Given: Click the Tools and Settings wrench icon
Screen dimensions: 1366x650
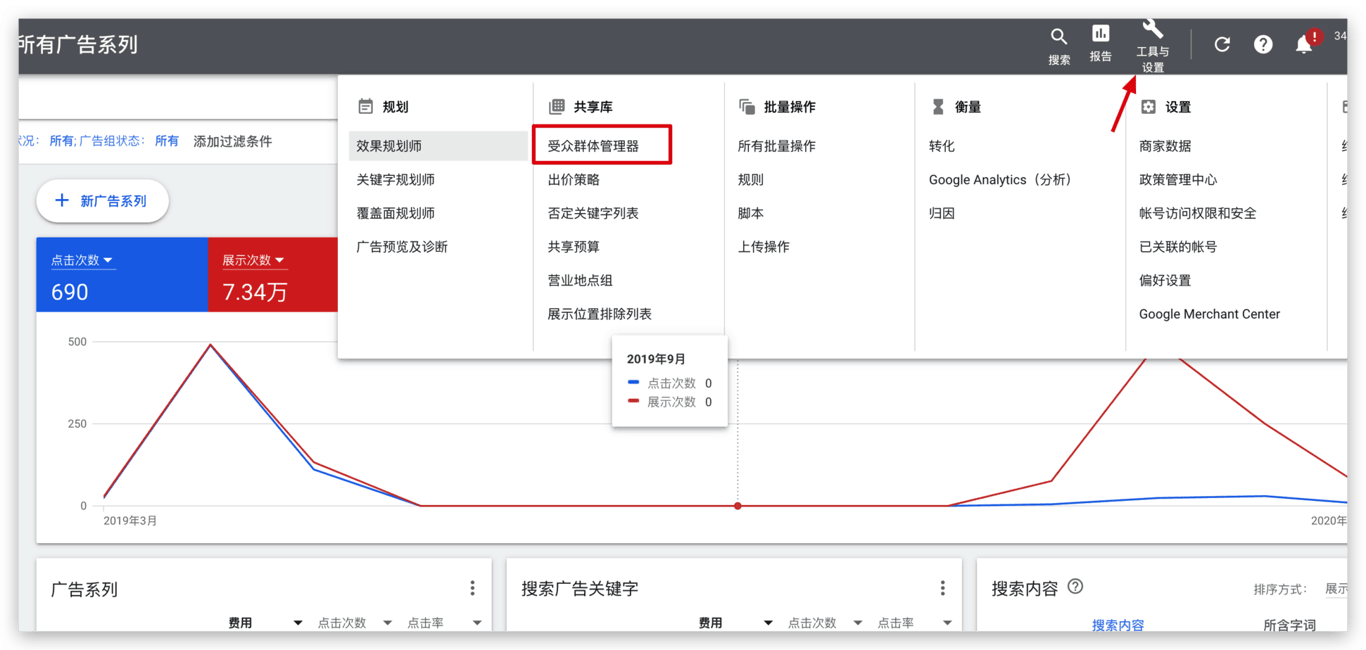Looking at the screenshot, I should coord(1152,29).
